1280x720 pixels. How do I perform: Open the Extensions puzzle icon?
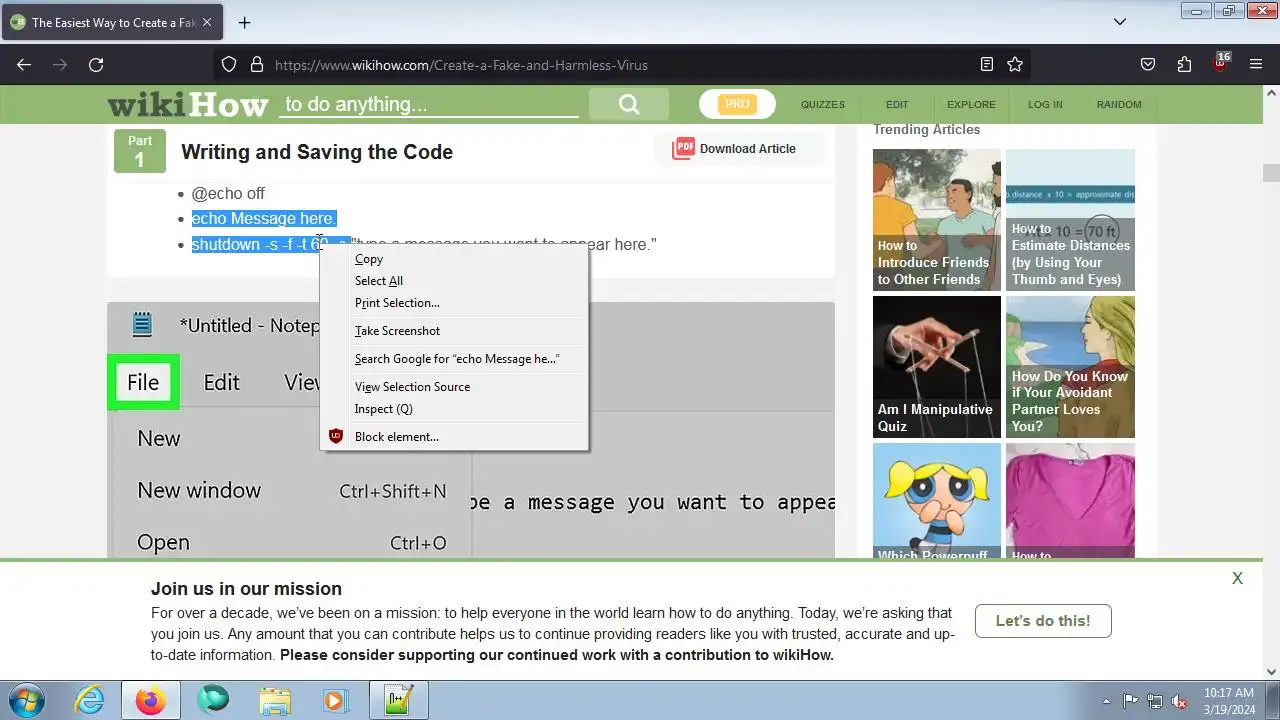[x=1184, y=65]
